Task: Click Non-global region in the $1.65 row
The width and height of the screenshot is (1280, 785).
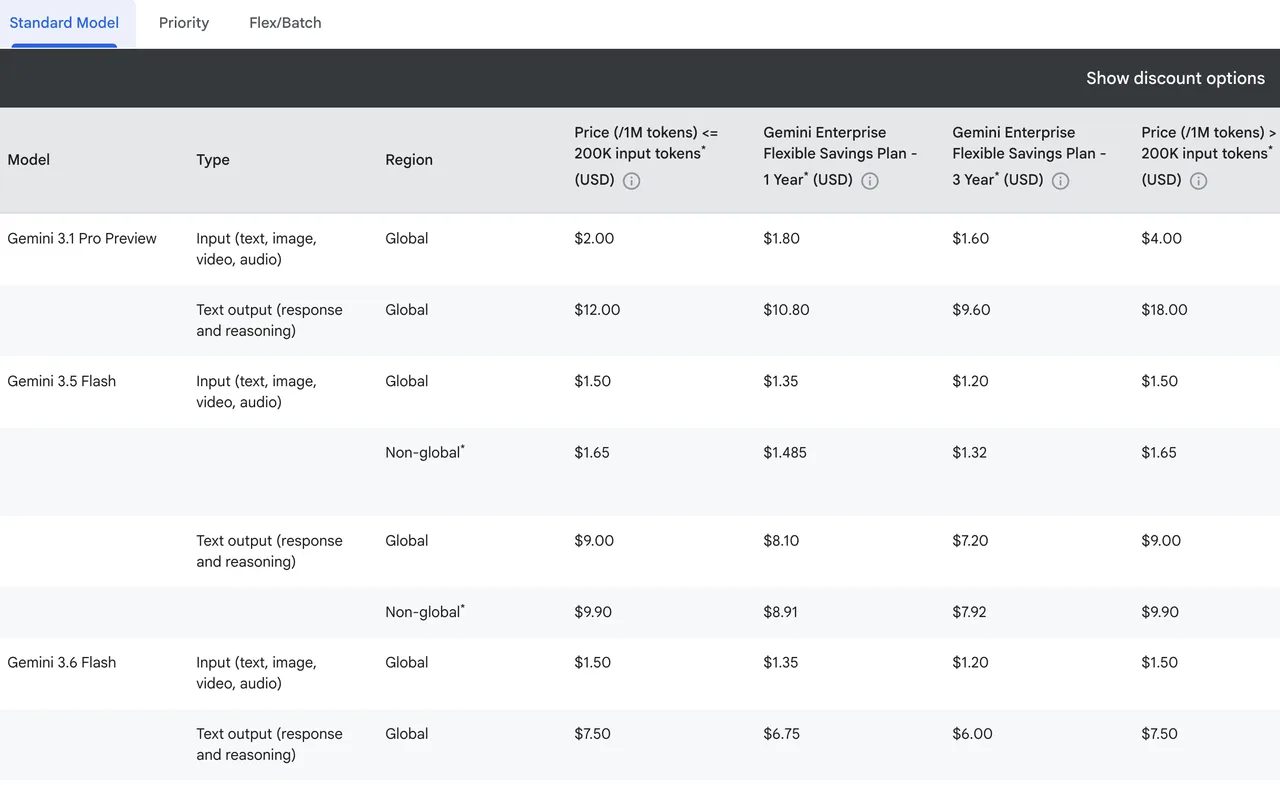Action: pos(425,452)
